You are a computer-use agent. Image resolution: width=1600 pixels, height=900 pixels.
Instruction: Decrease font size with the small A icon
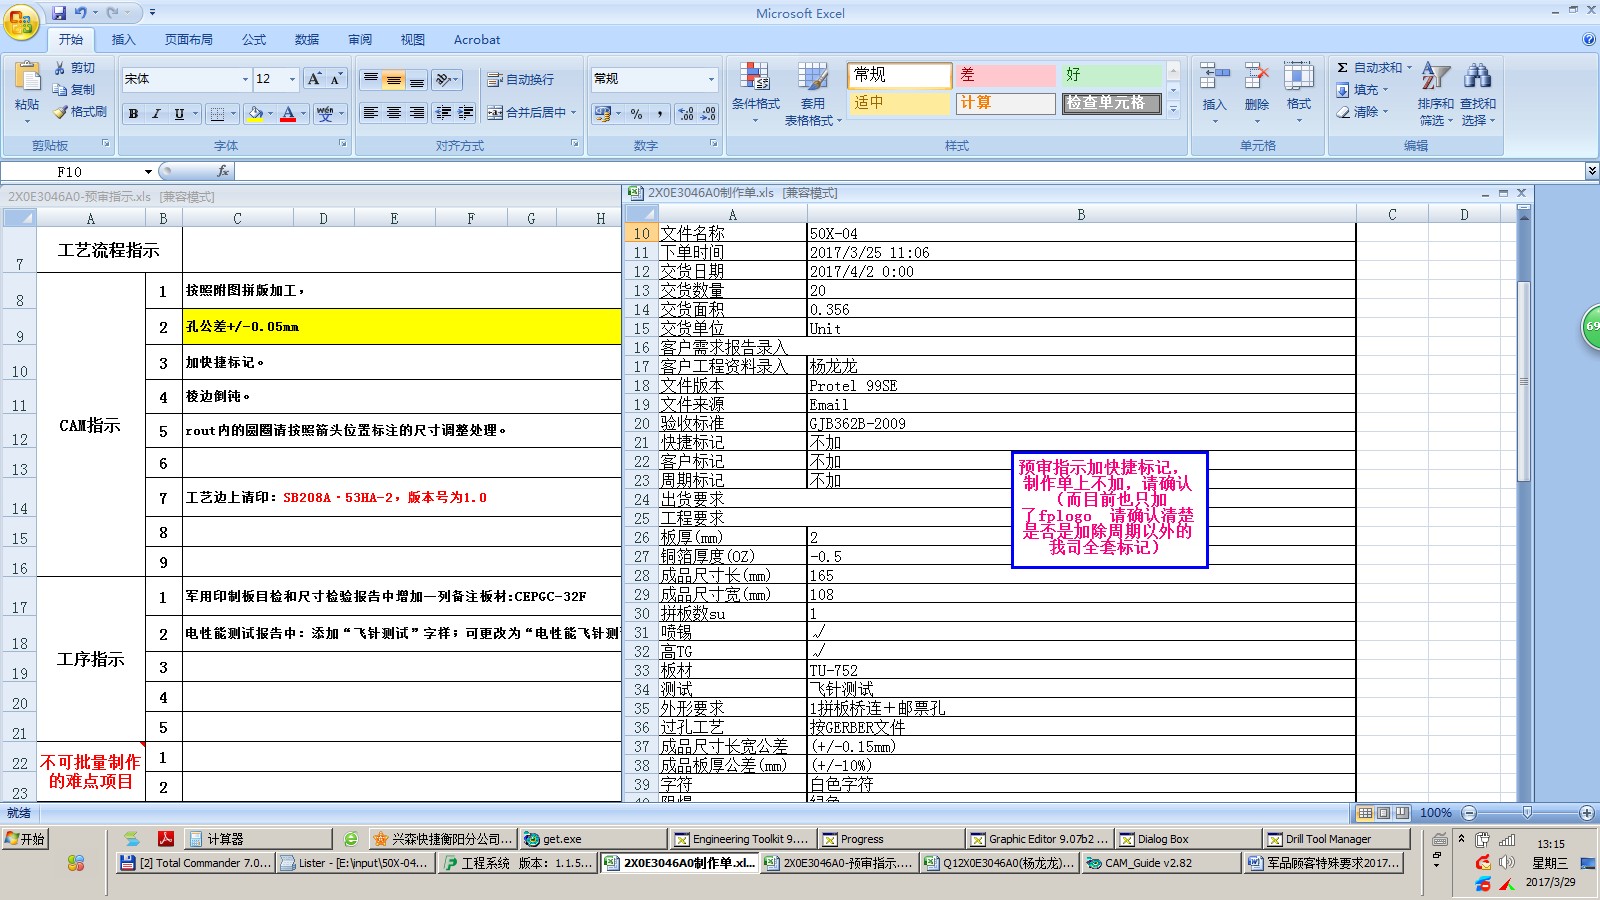[x=336, y=79]
